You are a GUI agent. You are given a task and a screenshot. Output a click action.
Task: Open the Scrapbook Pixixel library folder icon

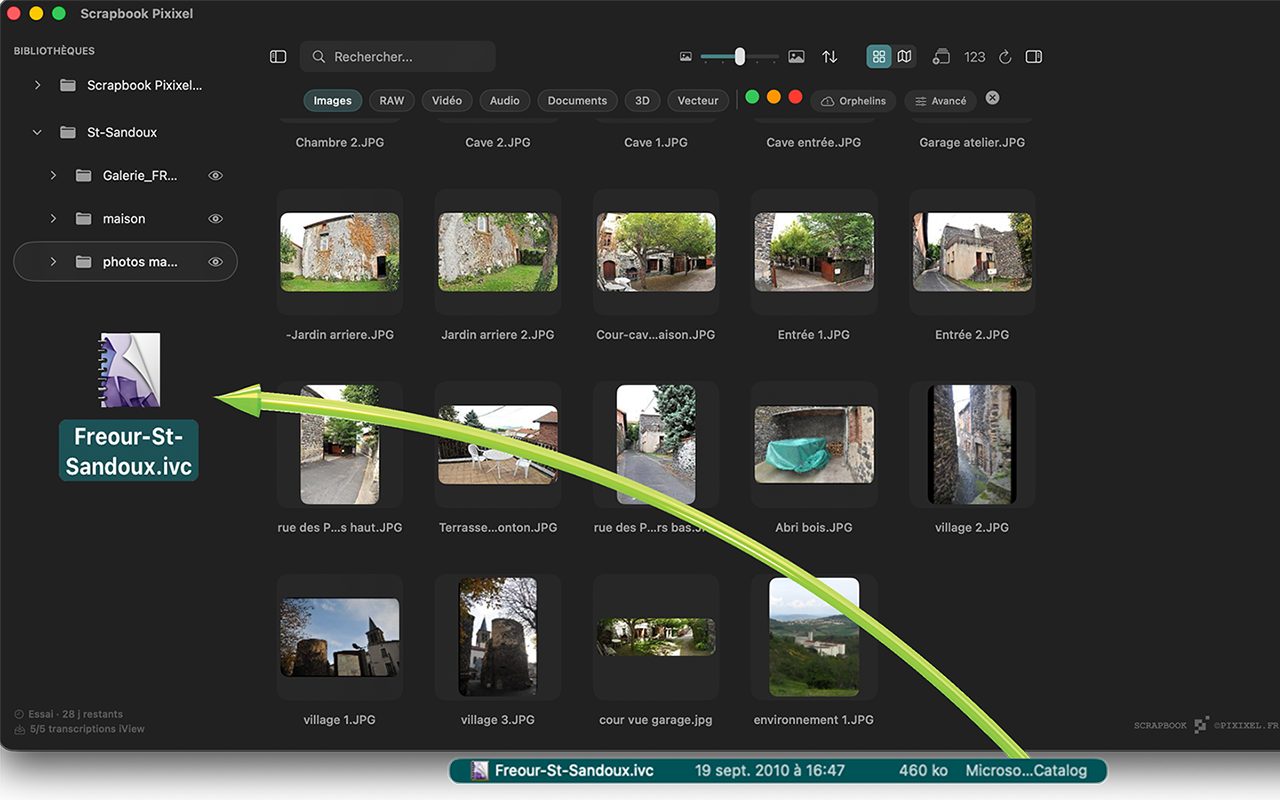coord(68,85)
